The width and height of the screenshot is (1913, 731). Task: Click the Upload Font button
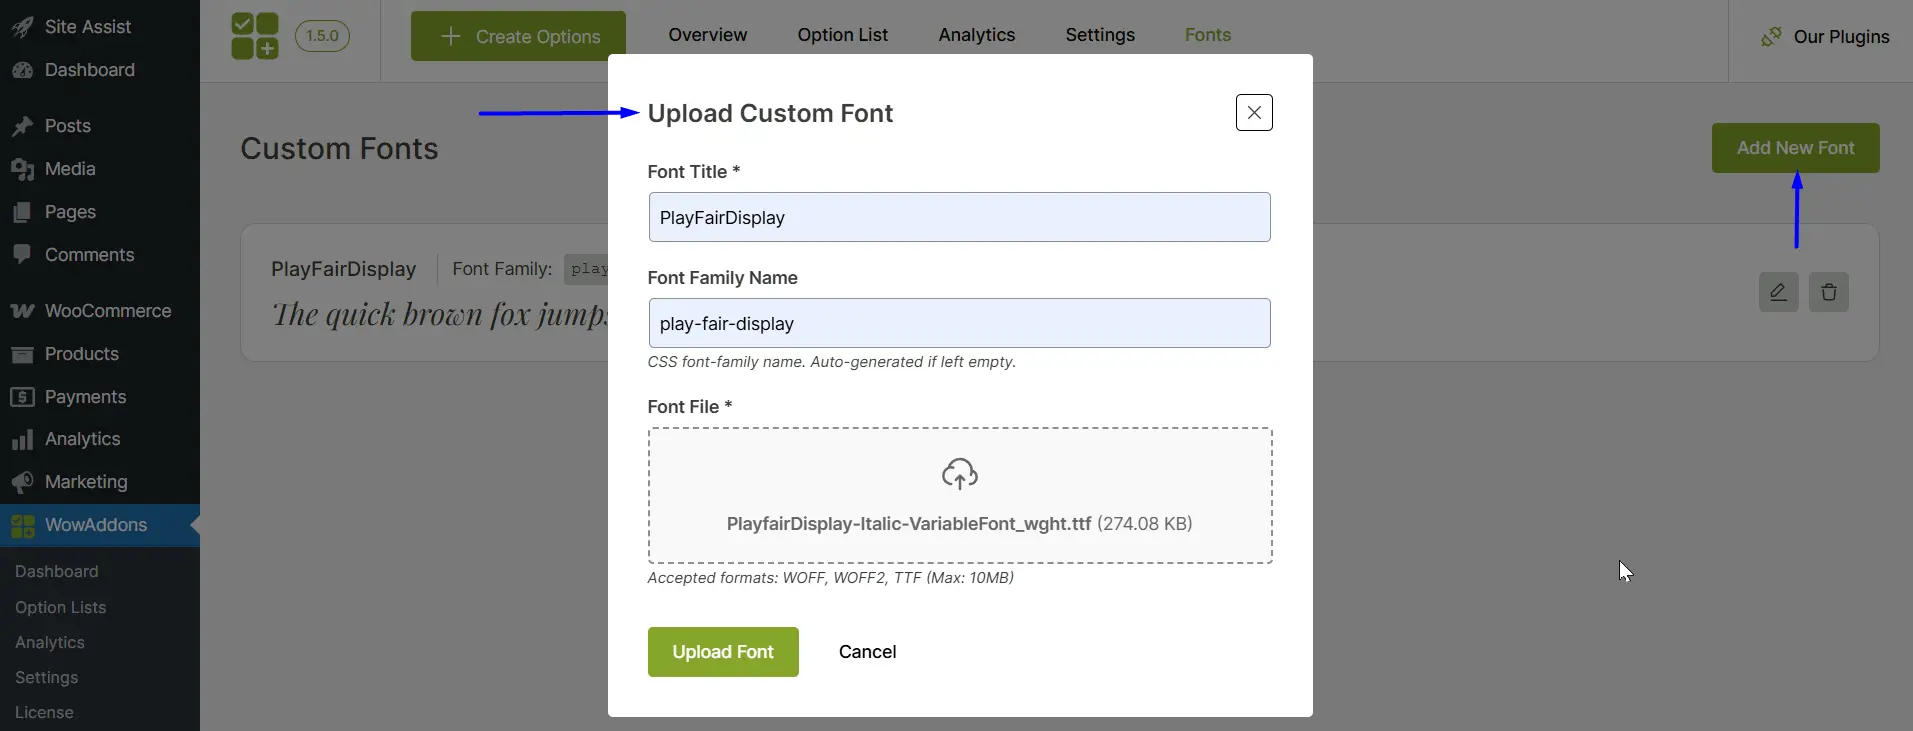click(x=723, y=652)
